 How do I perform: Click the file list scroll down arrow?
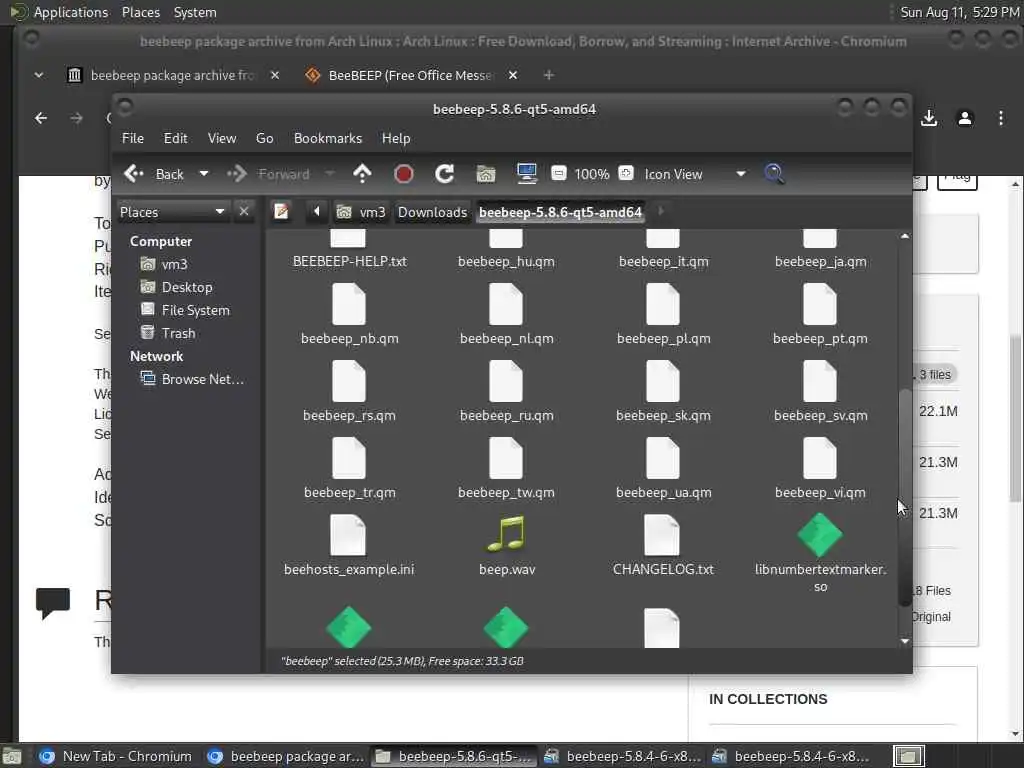click(x=904, y=641)
